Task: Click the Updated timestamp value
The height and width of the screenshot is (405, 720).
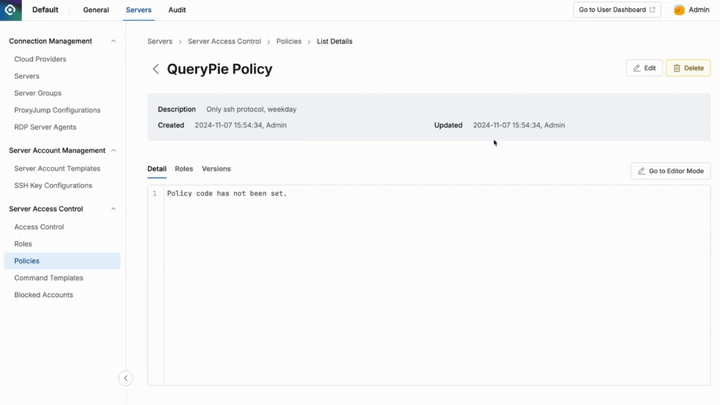Action: 519,125
